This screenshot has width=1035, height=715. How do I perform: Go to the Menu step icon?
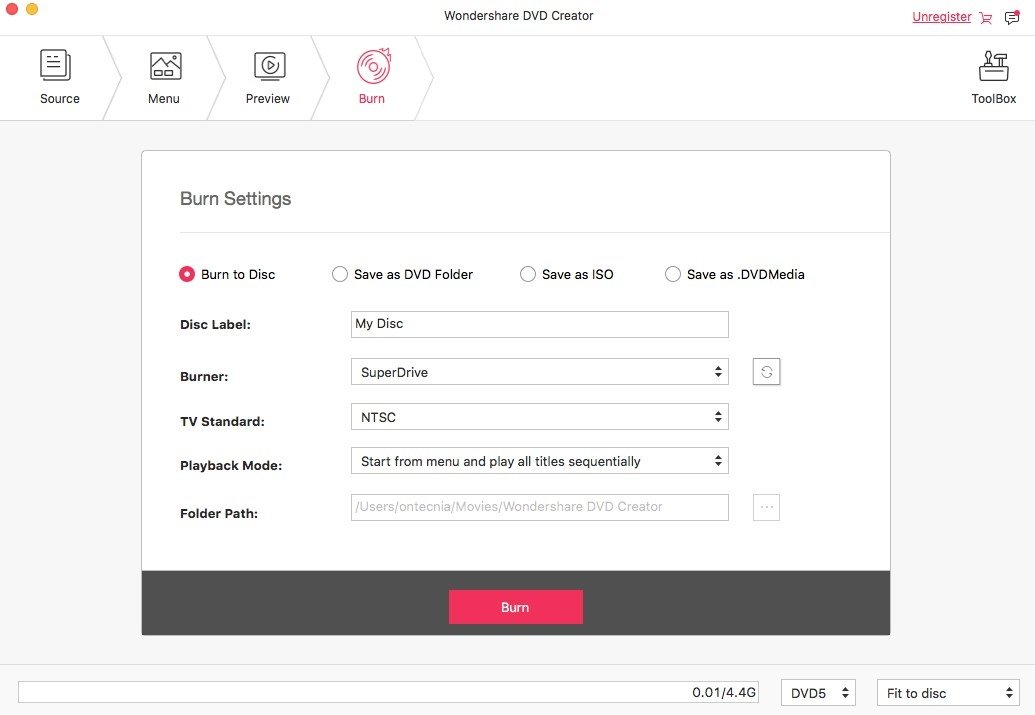click(165, 65)
